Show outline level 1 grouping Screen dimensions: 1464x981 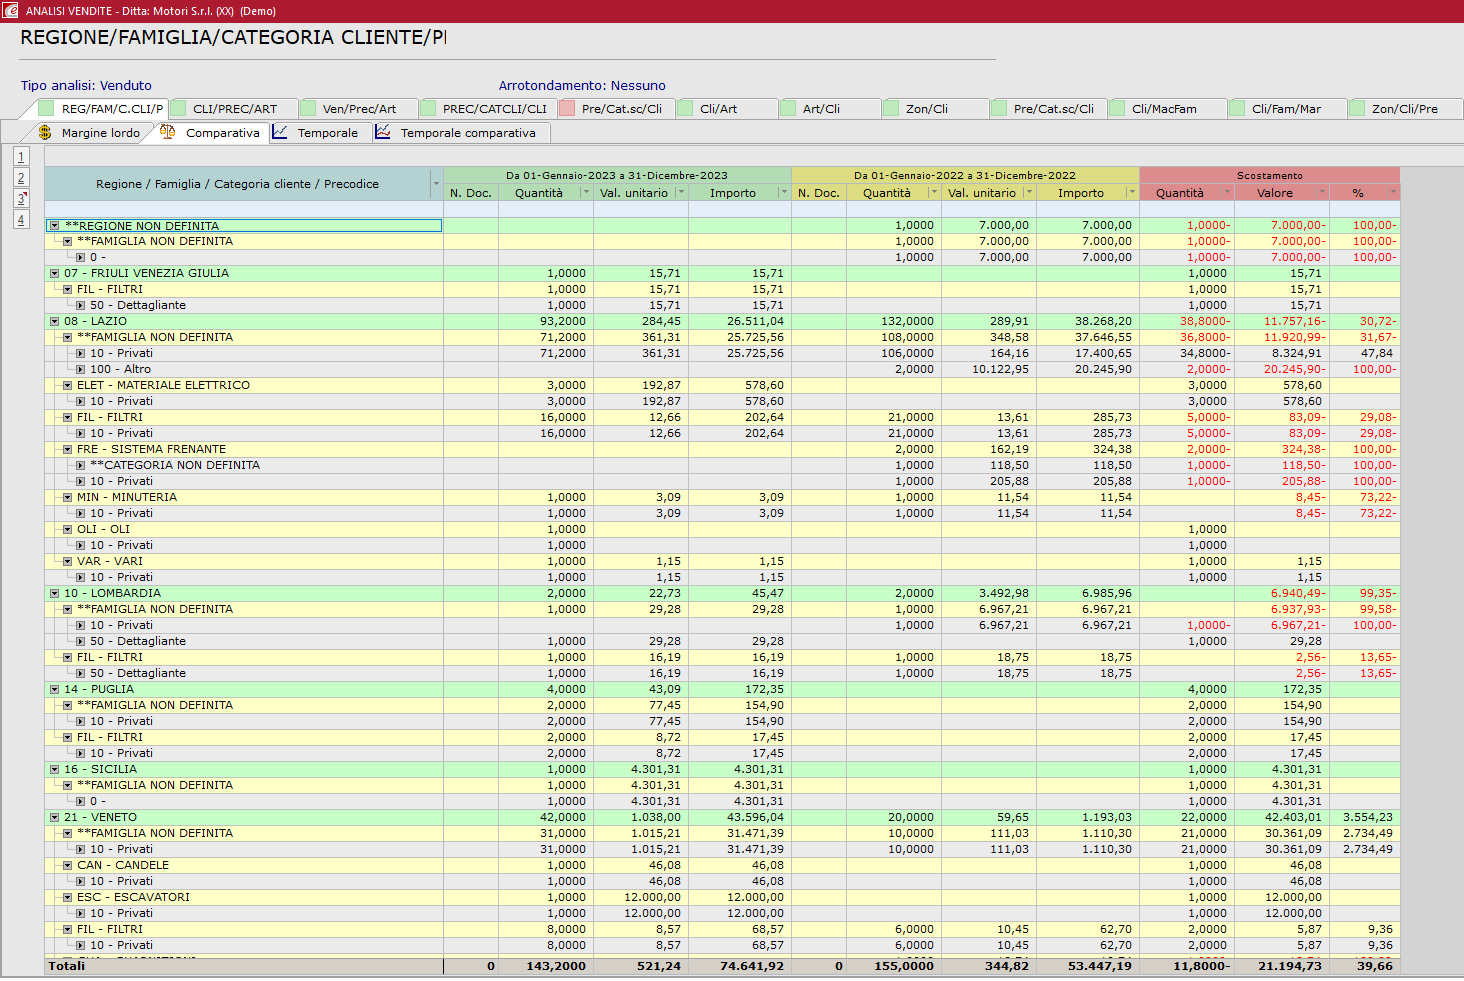pos(21,156)
